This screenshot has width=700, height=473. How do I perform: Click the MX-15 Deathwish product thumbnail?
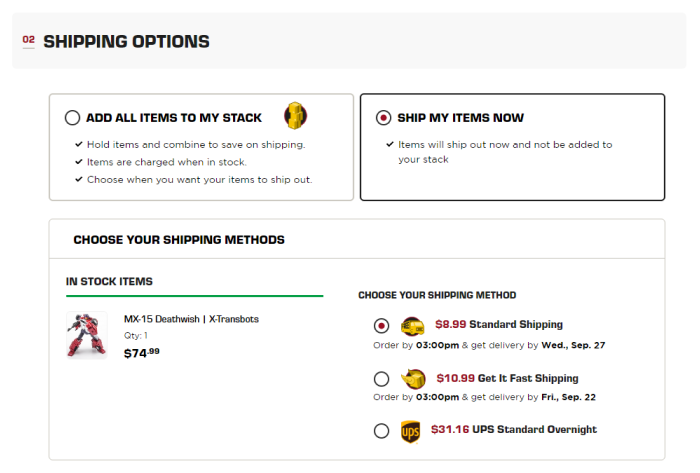coord(87,335)
